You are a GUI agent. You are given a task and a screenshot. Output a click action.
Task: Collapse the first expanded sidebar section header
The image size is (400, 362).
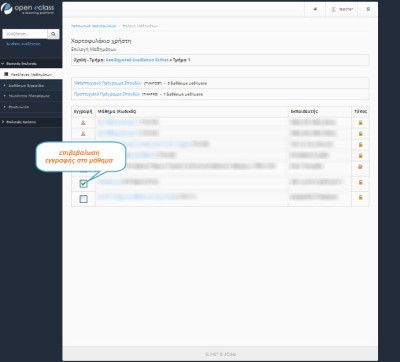pos(31,63)
